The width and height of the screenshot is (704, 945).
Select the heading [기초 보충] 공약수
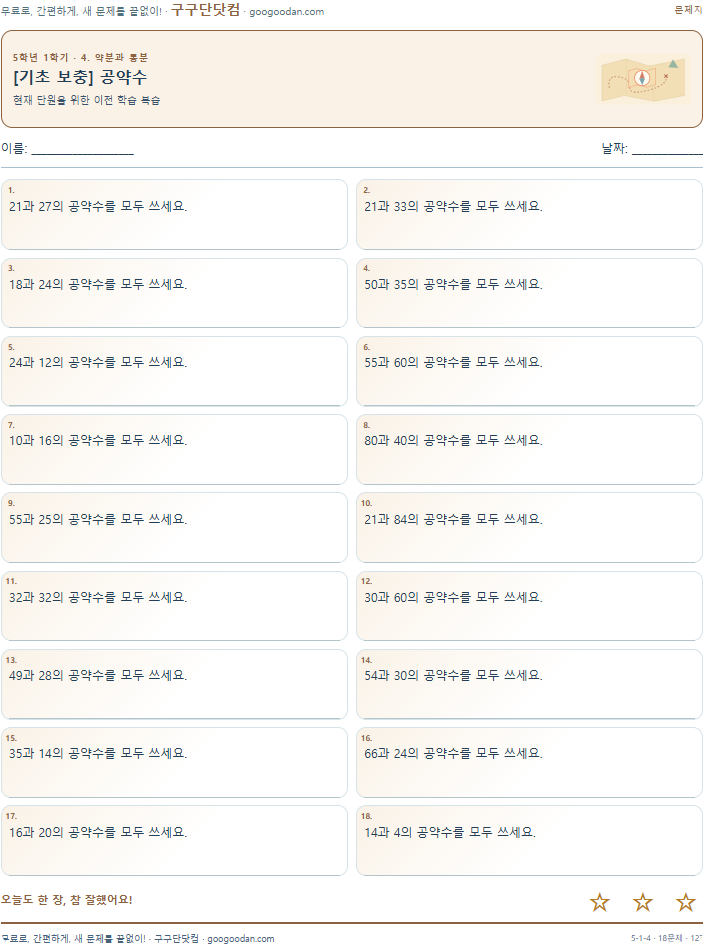tap(80, 77)
